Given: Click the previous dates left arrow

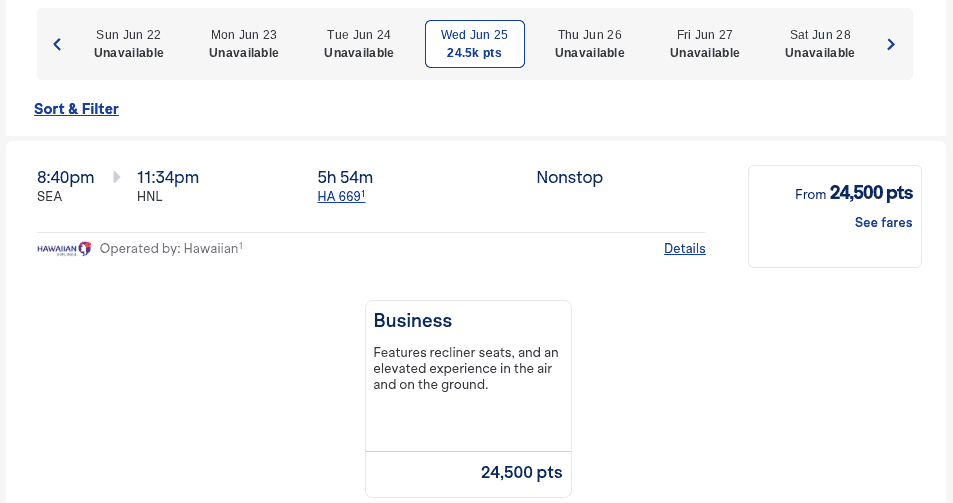Looking at the screenshot, I should pyautogui.click(x=57, y=44).
